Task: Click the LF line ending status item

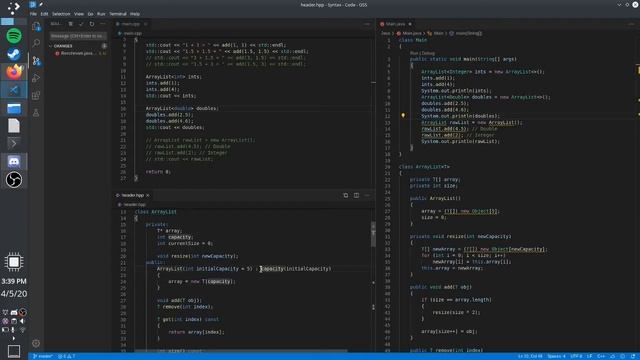Action: pyautogui.click(x=589, y=356)
